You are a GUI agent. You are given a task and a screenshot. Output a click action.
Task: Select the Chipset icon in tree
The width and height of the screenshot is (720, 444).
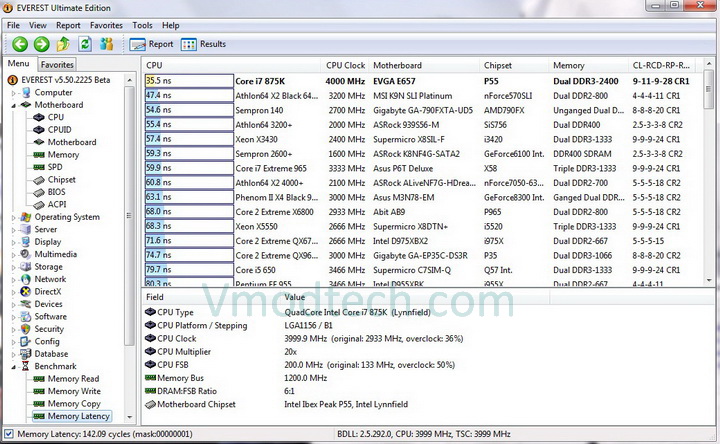(39, 180)
